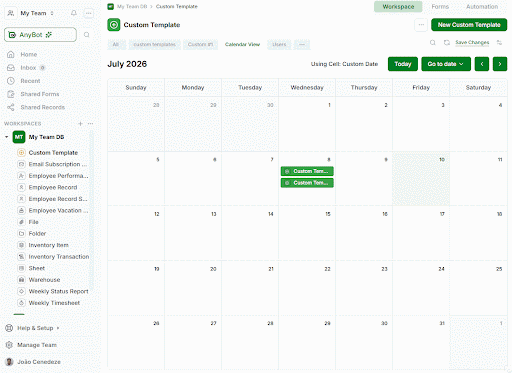This screenshot has height=373, width=512.
Task: Open second Custom Template event on July 8
Action: click(307, 183)
